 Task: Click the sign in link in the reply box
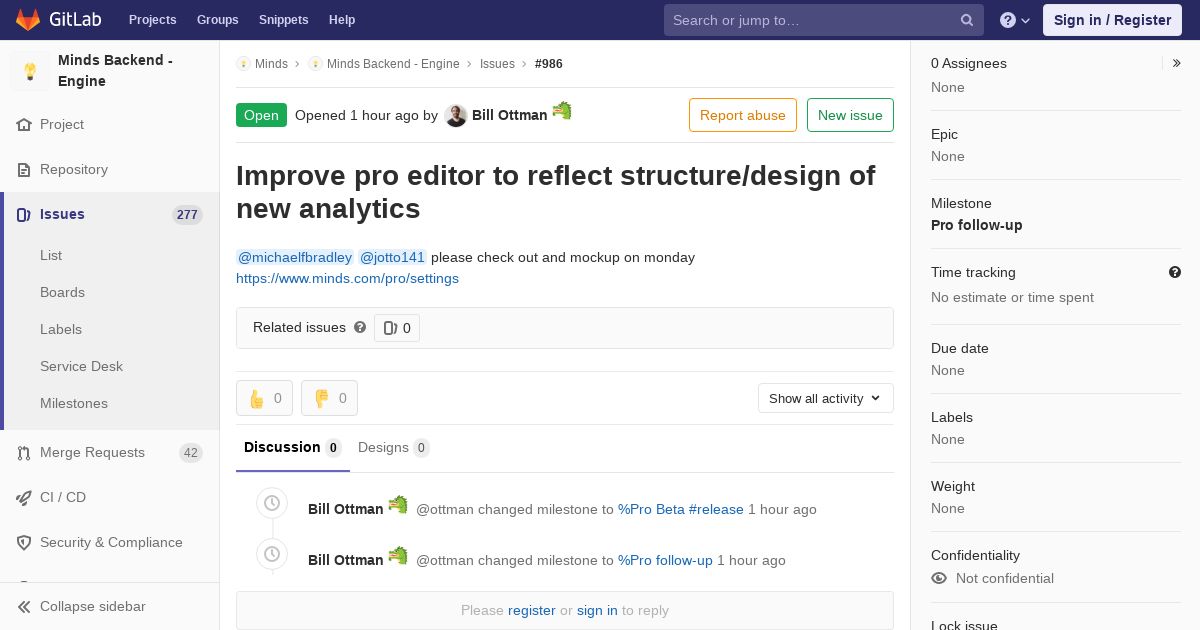pyautogui.click(x=597, y=611)
